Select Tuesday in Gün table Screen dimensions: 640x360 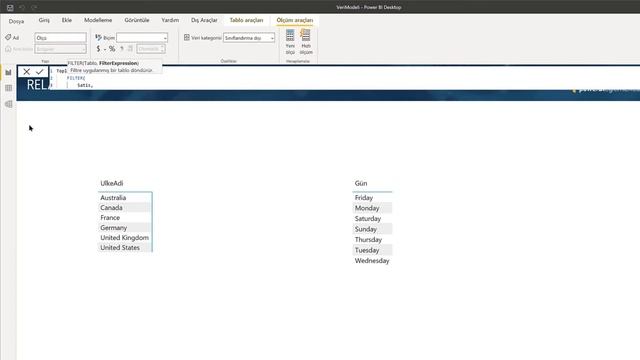pos(367,250)
